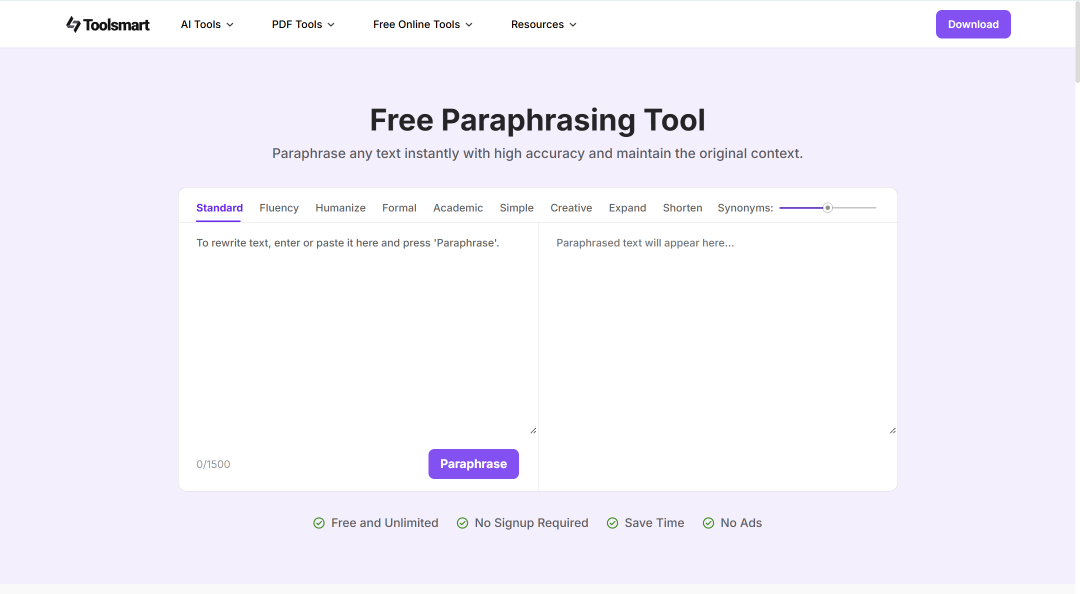Choose the Simple mode tab
Viewport: 1080px width, 594px height.
coord(517,208)
